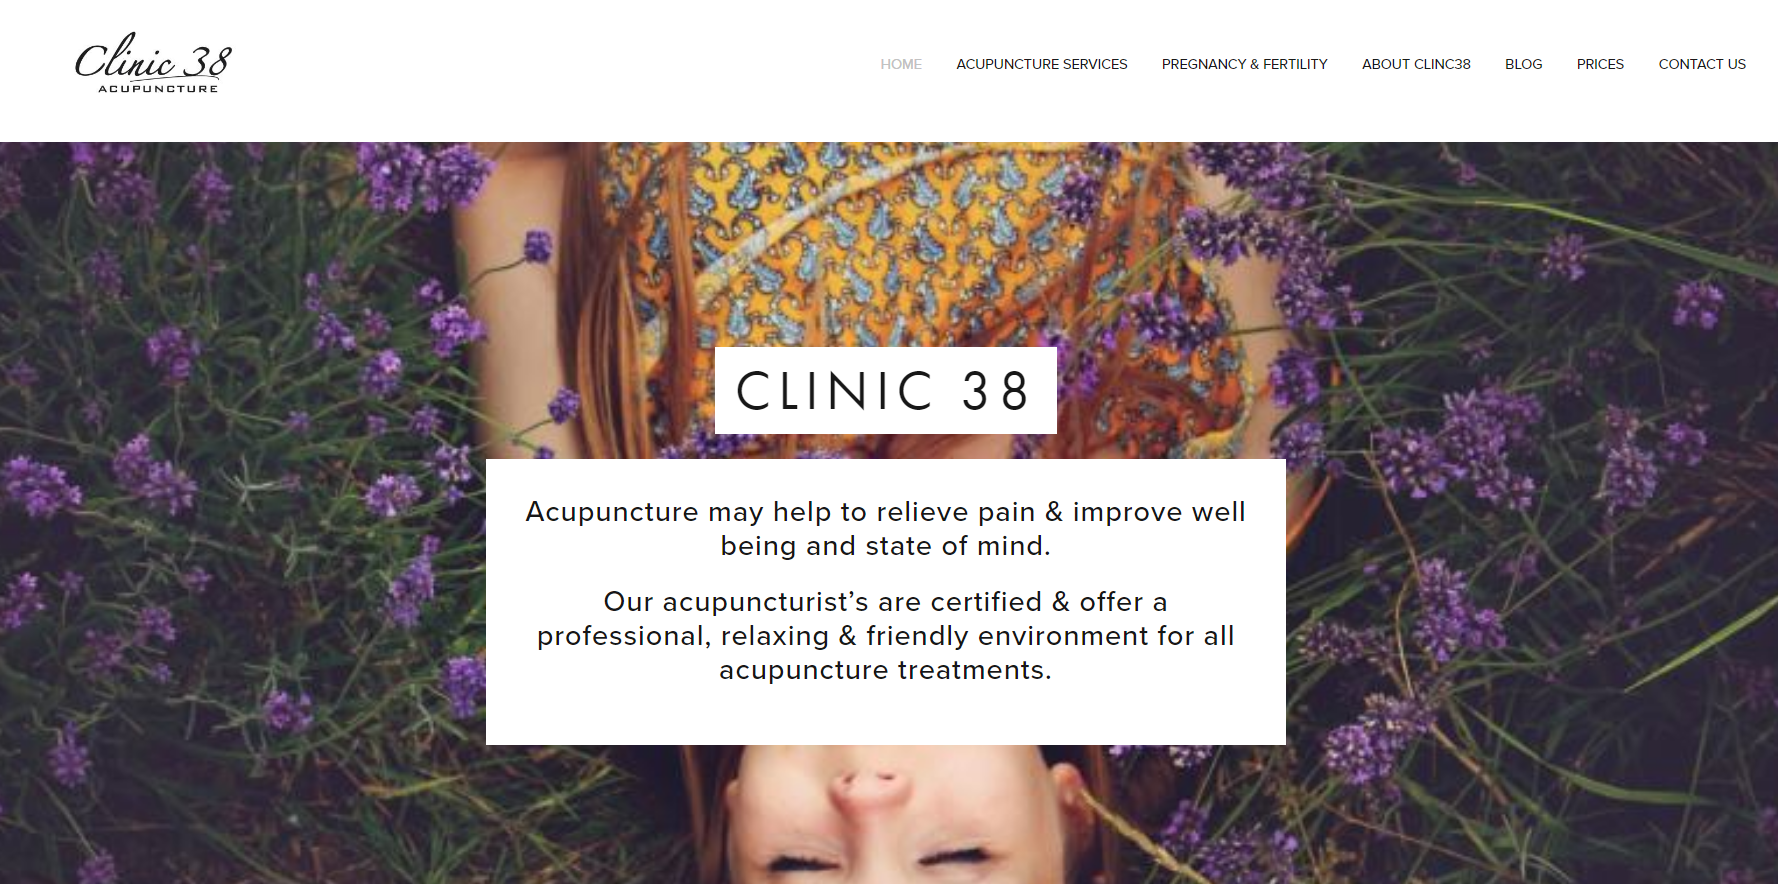This screenshot has height=884, width=1778.
Task: Open the Prices page
Action: pyautogui.click(x=1600, y=64)
